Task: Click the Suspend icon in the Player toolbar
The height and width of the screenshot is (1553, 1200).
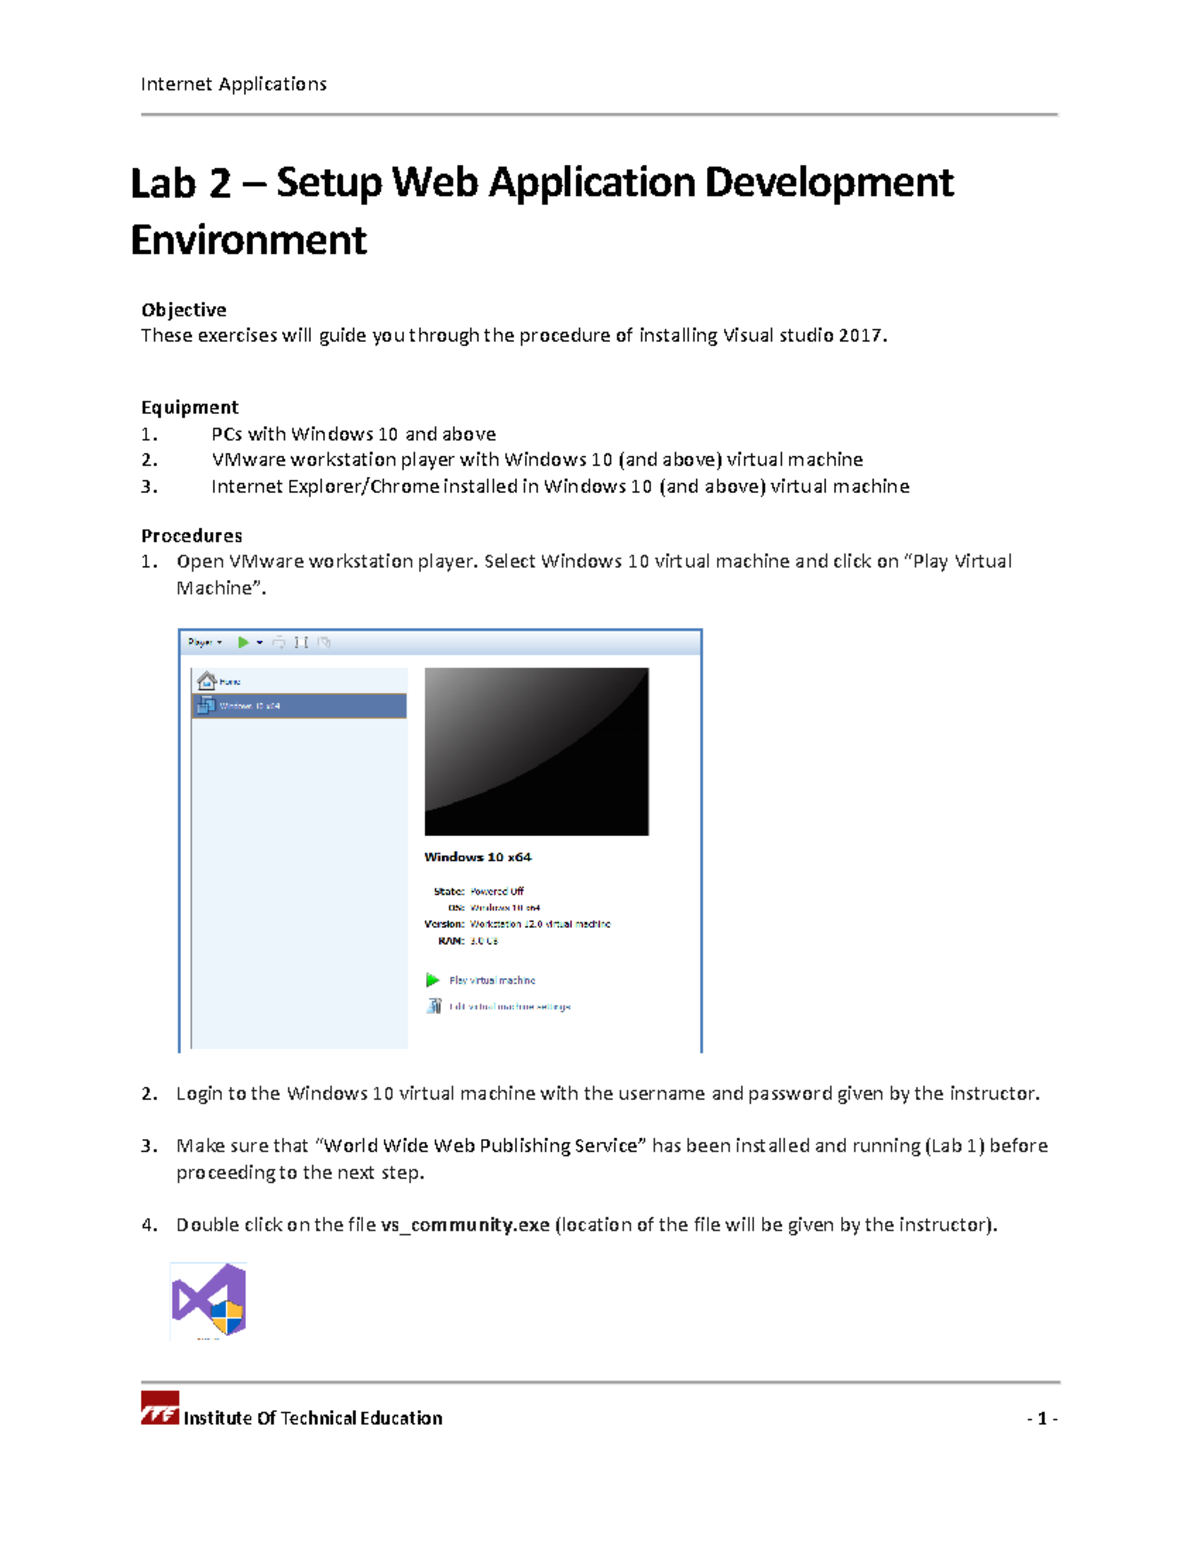Action: (279, 642)
